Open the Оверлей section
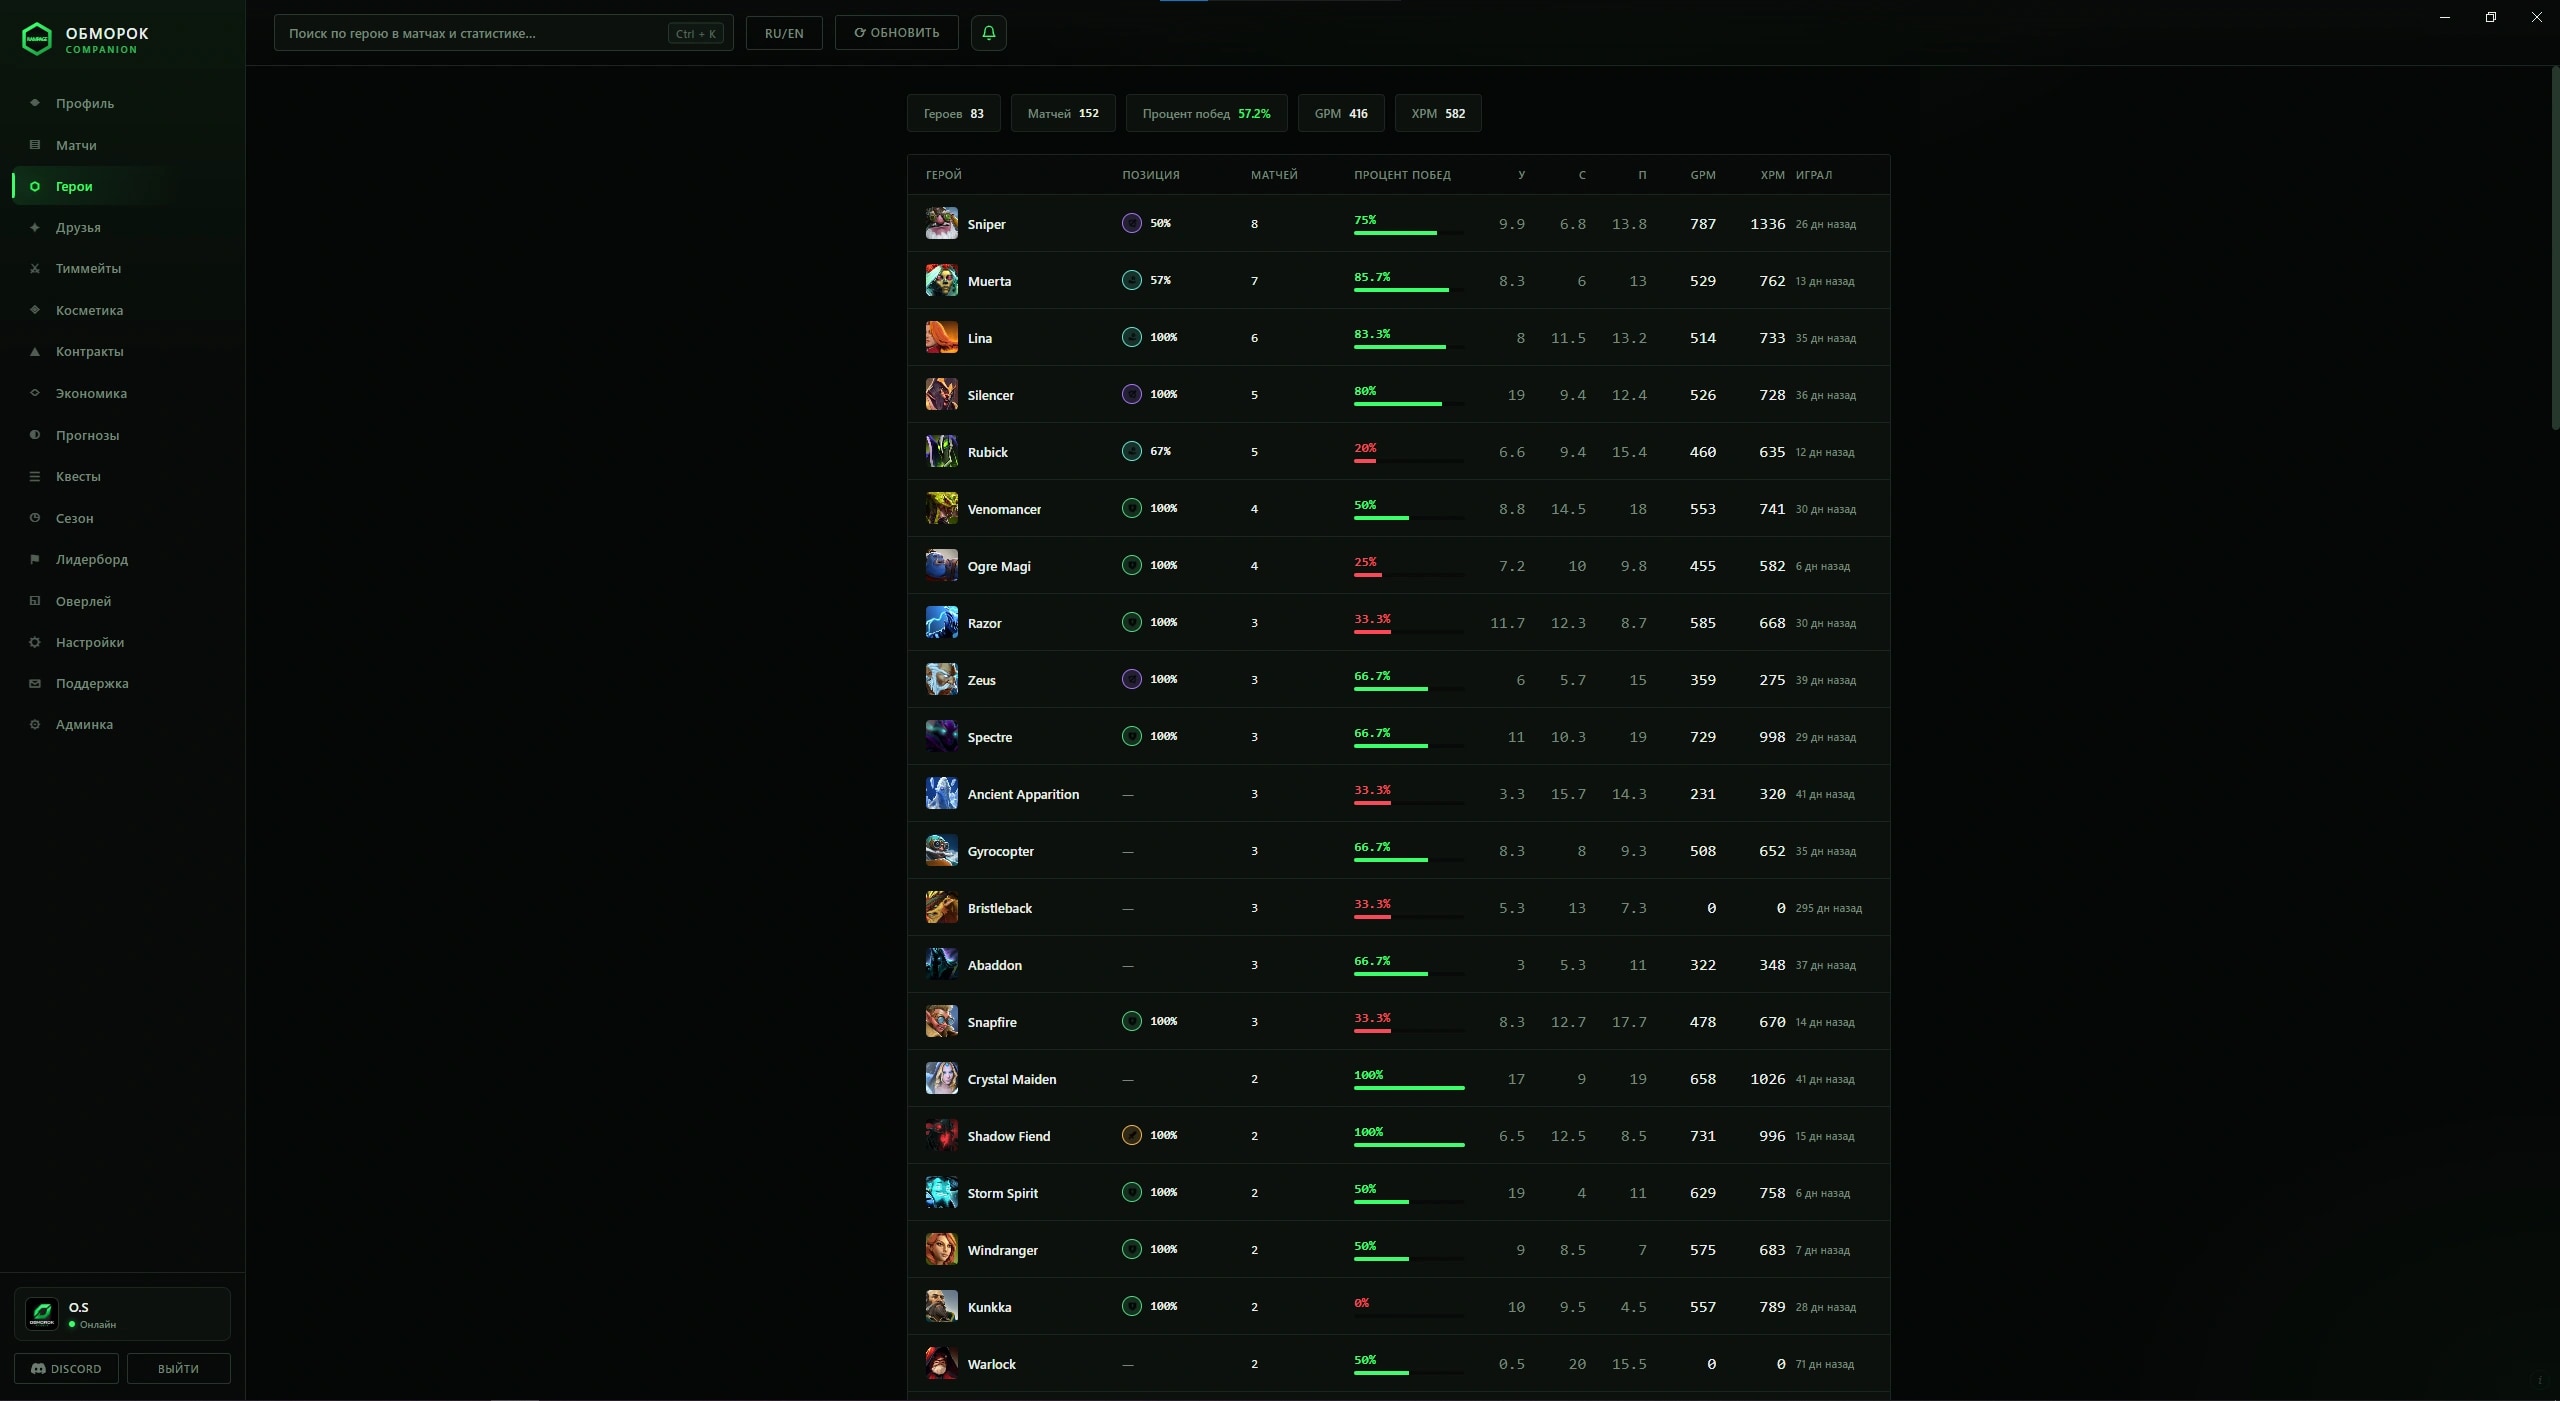 tap(123, 601)
